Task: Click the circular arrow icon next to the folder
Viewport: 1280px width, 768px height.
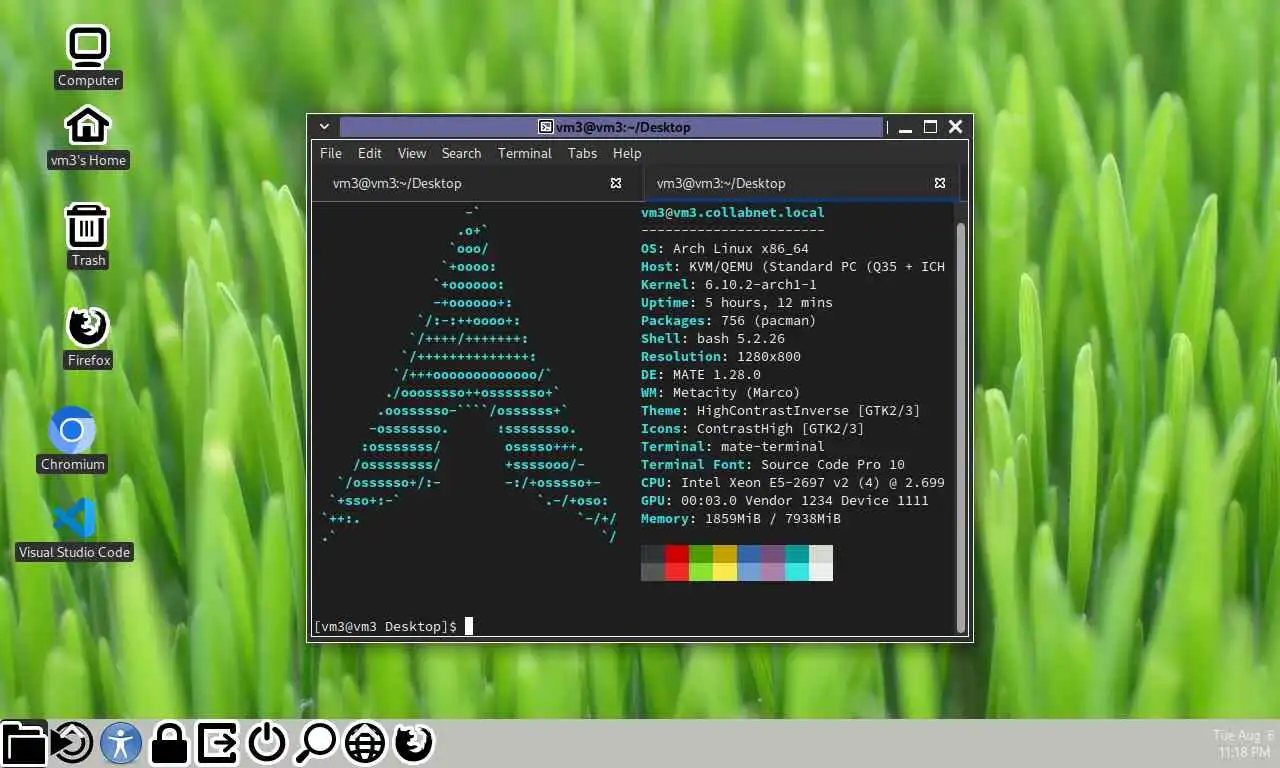Action: (x=72, y=743)
